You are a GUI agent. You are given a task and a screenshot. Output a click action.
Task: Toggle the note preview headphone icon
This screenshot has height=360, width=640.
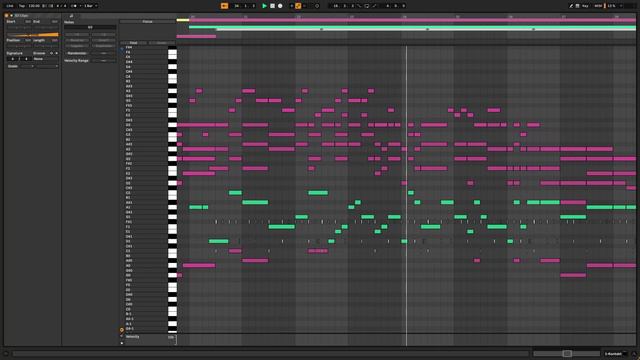coord(122,48)
